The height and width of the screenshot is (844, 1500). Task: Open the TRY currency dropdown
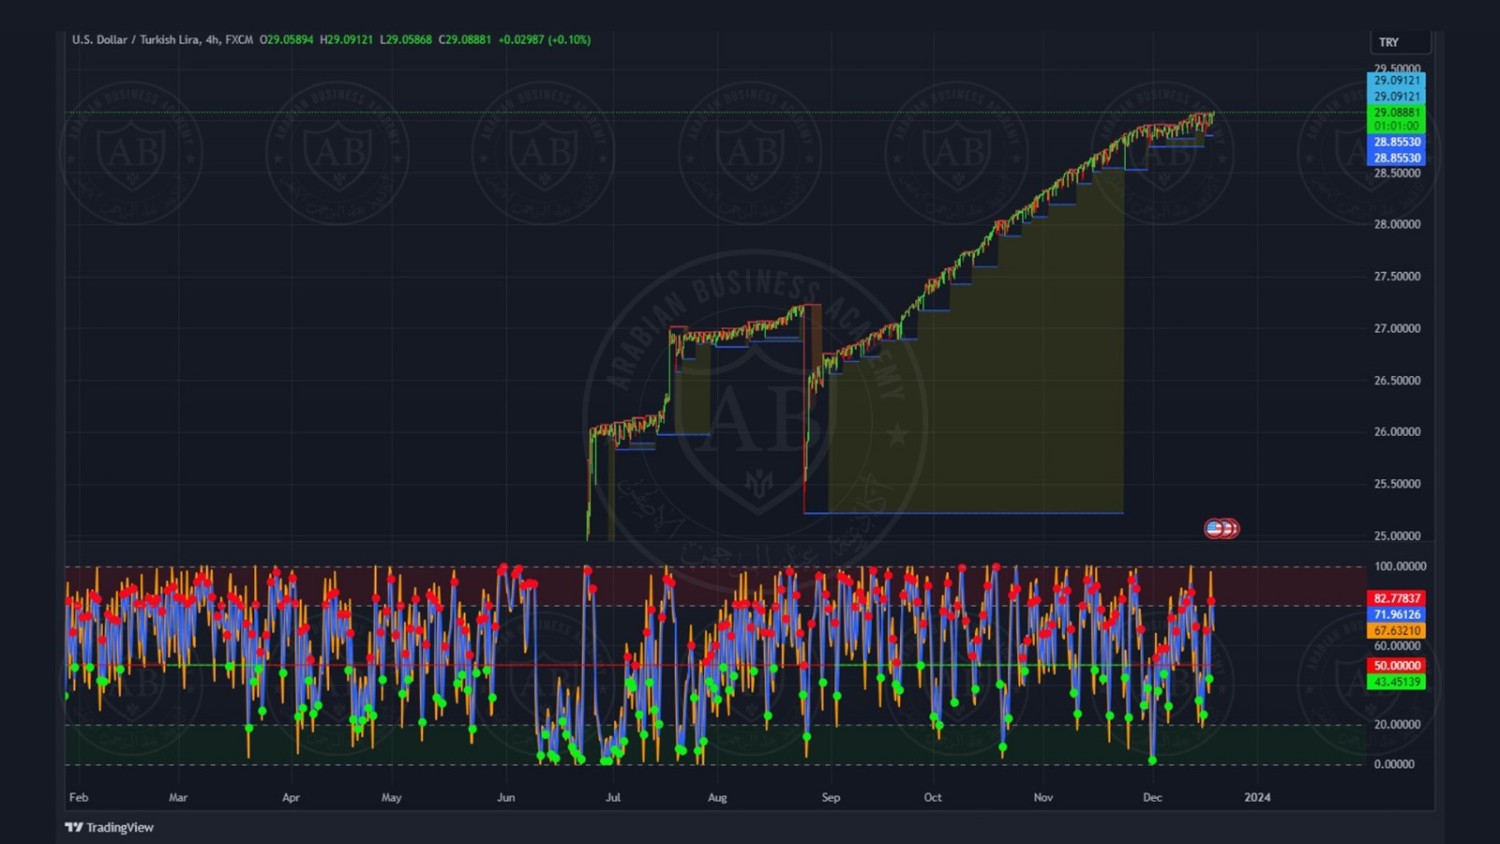tap(1400, 42)
